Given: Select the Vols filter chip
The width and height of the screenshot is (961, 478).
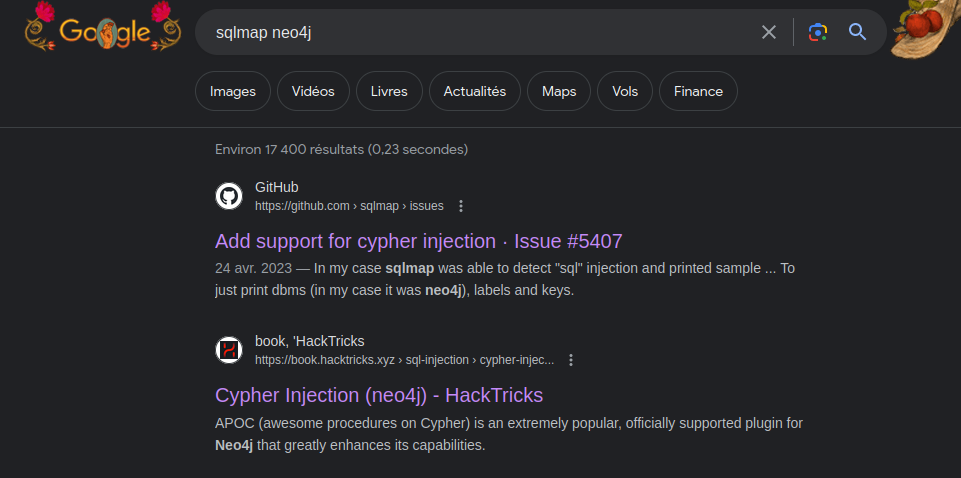Looking at the screenshot, I should [x=625, y=91].
